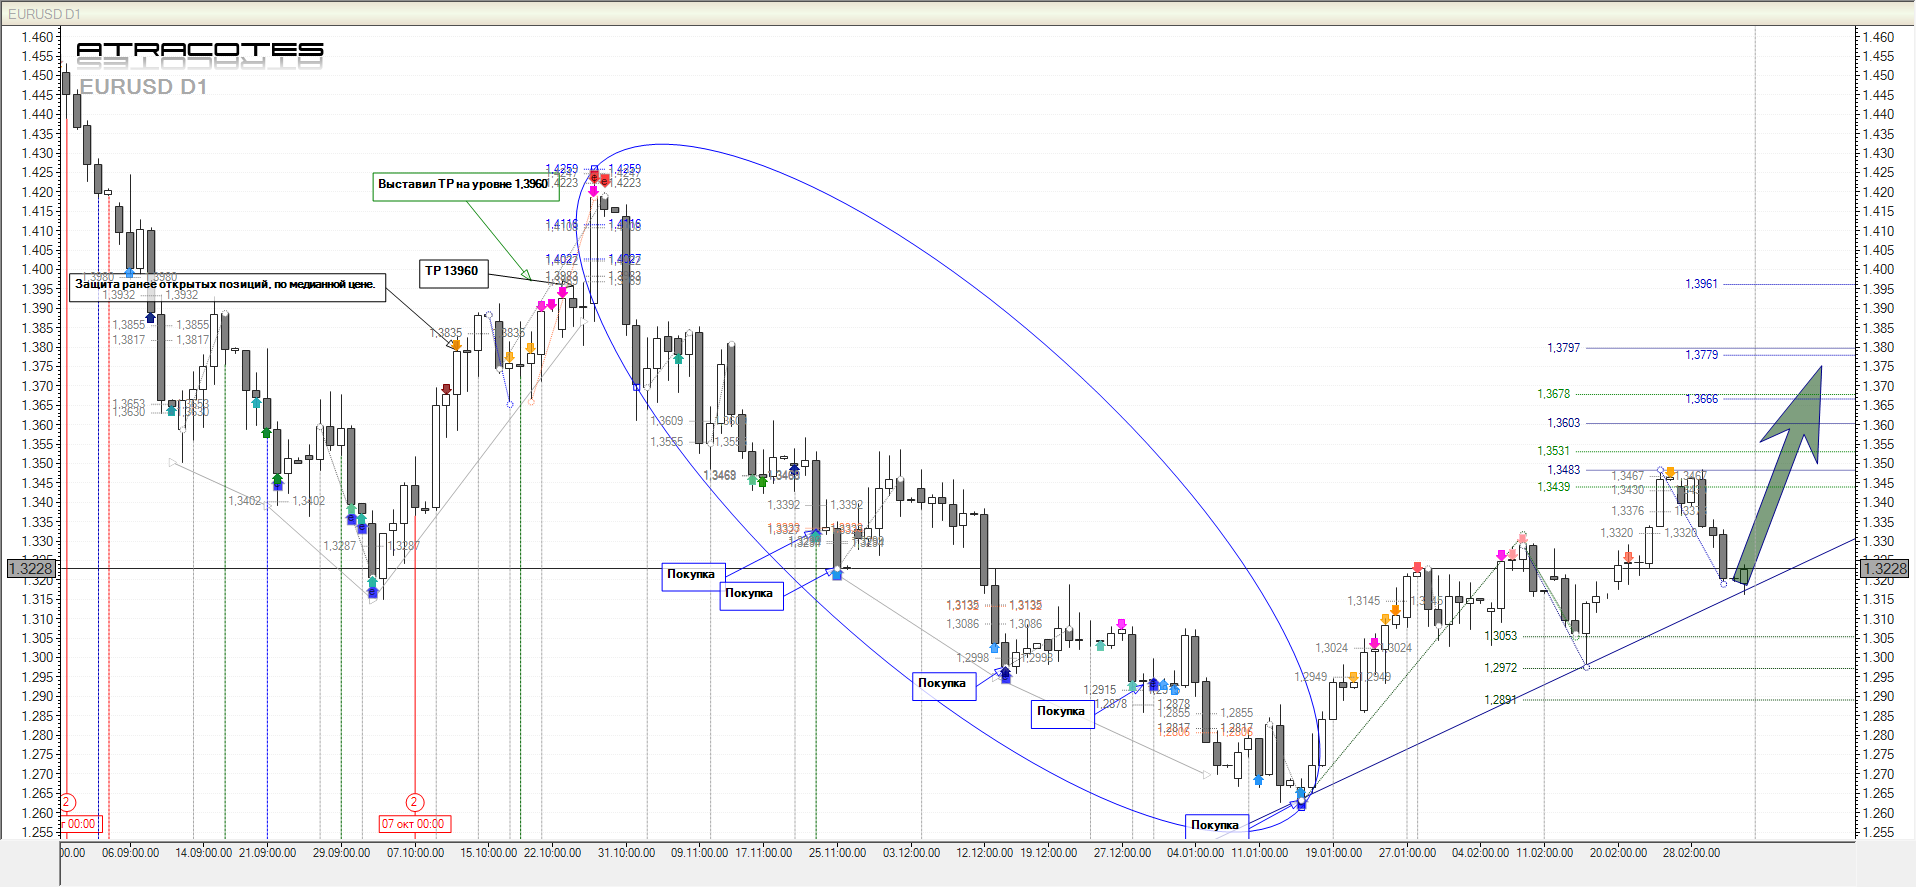Click the red circled 2 above 07 окт
1916x887 pixels.
[415, 802]
